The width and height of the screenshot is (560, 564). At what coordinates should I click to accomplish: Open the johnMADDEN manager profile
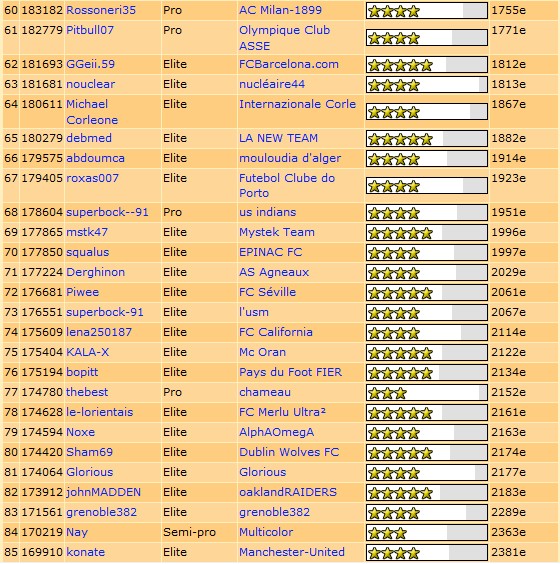[104, 492]
